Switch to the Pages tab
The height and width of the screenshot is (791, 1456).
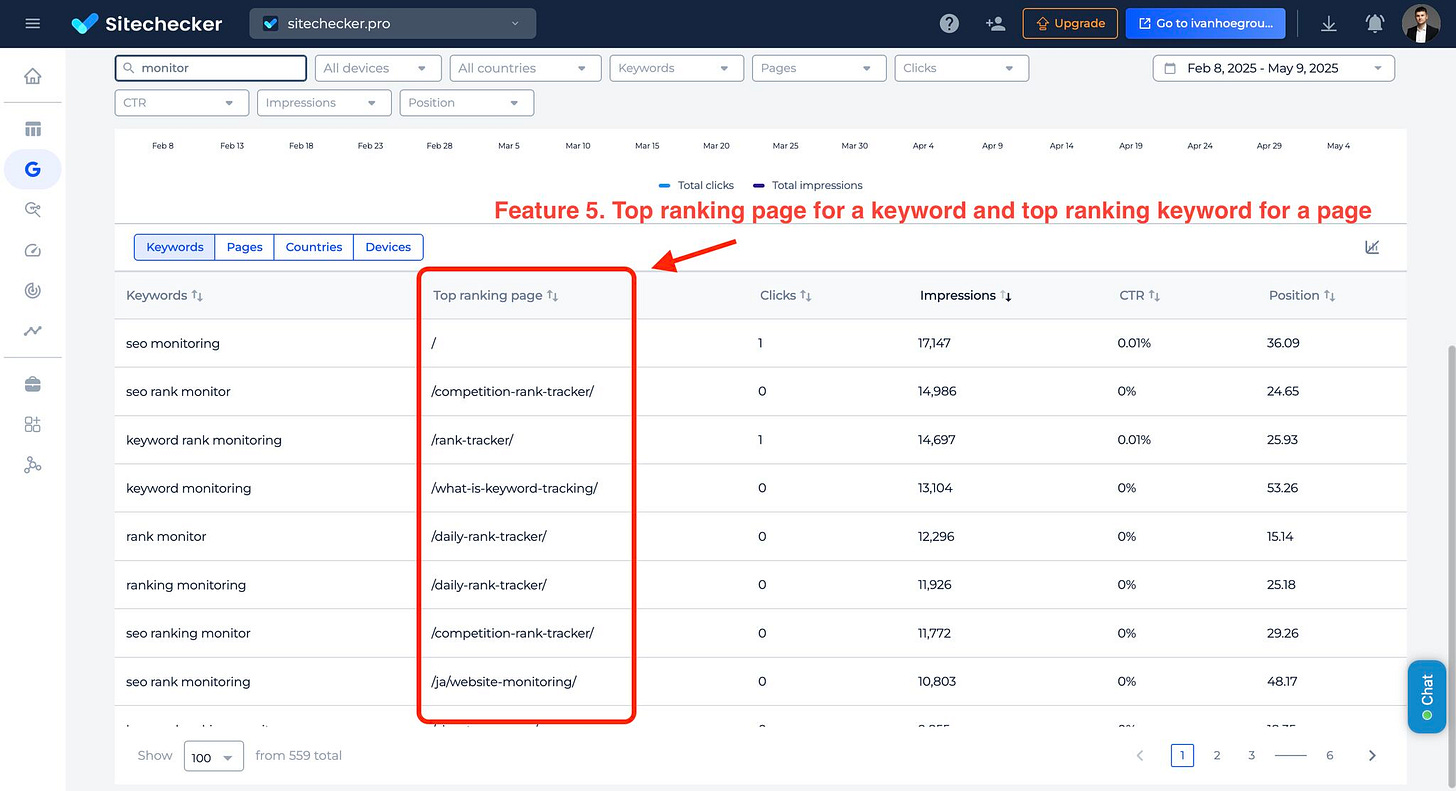[245, 247]
